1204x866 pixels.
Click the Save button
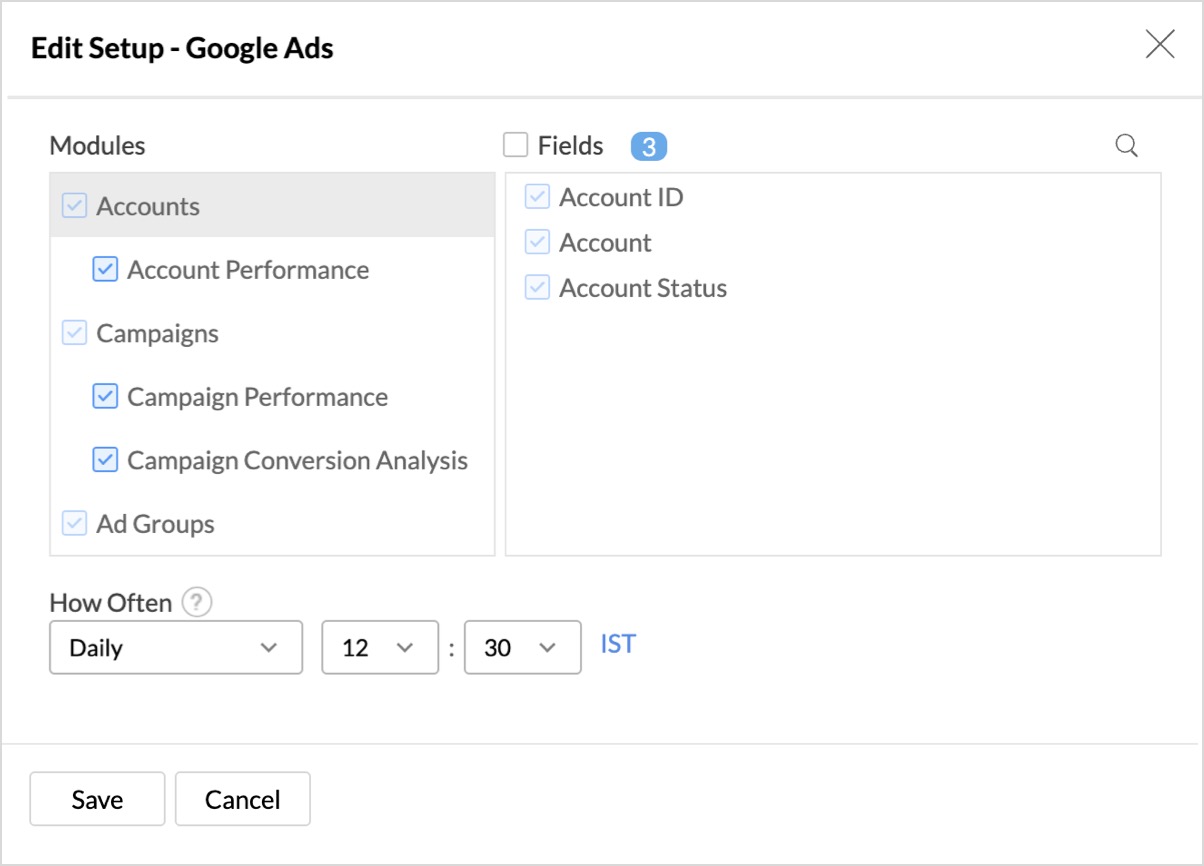pos(97,799)
